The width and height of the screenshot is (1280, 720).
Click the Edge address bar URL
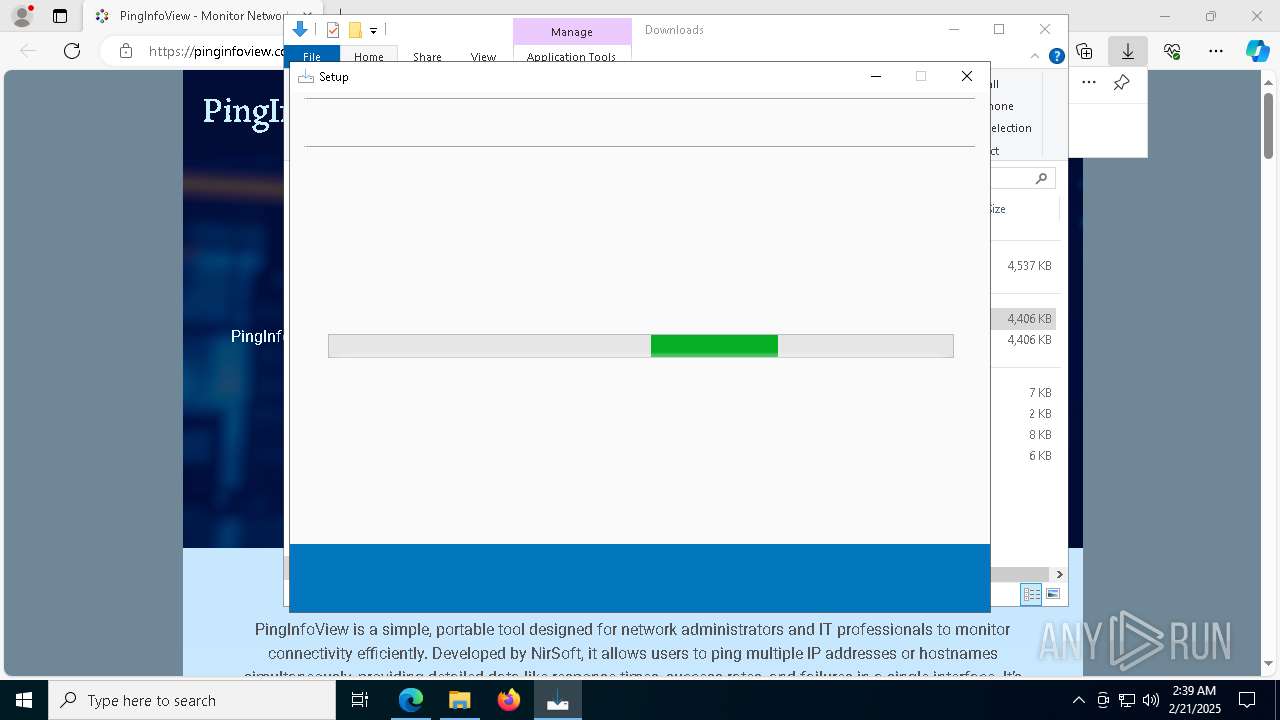(x=216, y=51)
